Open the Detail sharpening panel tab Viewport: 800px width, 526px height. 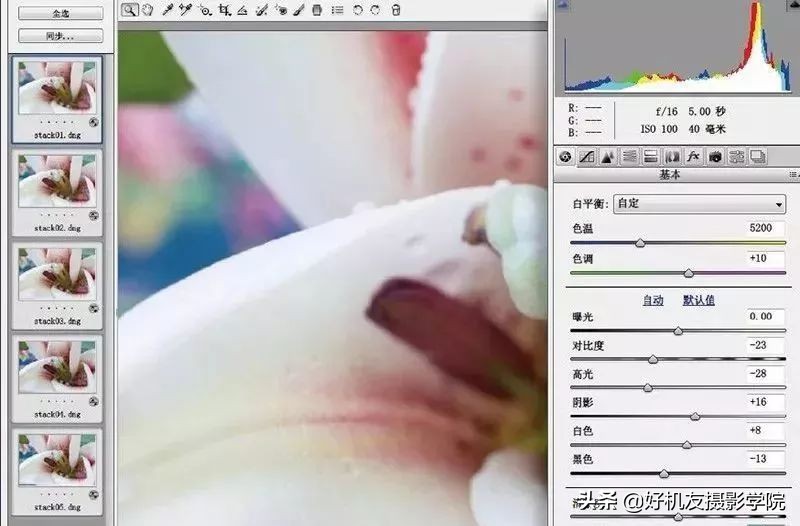click(608, 157)
